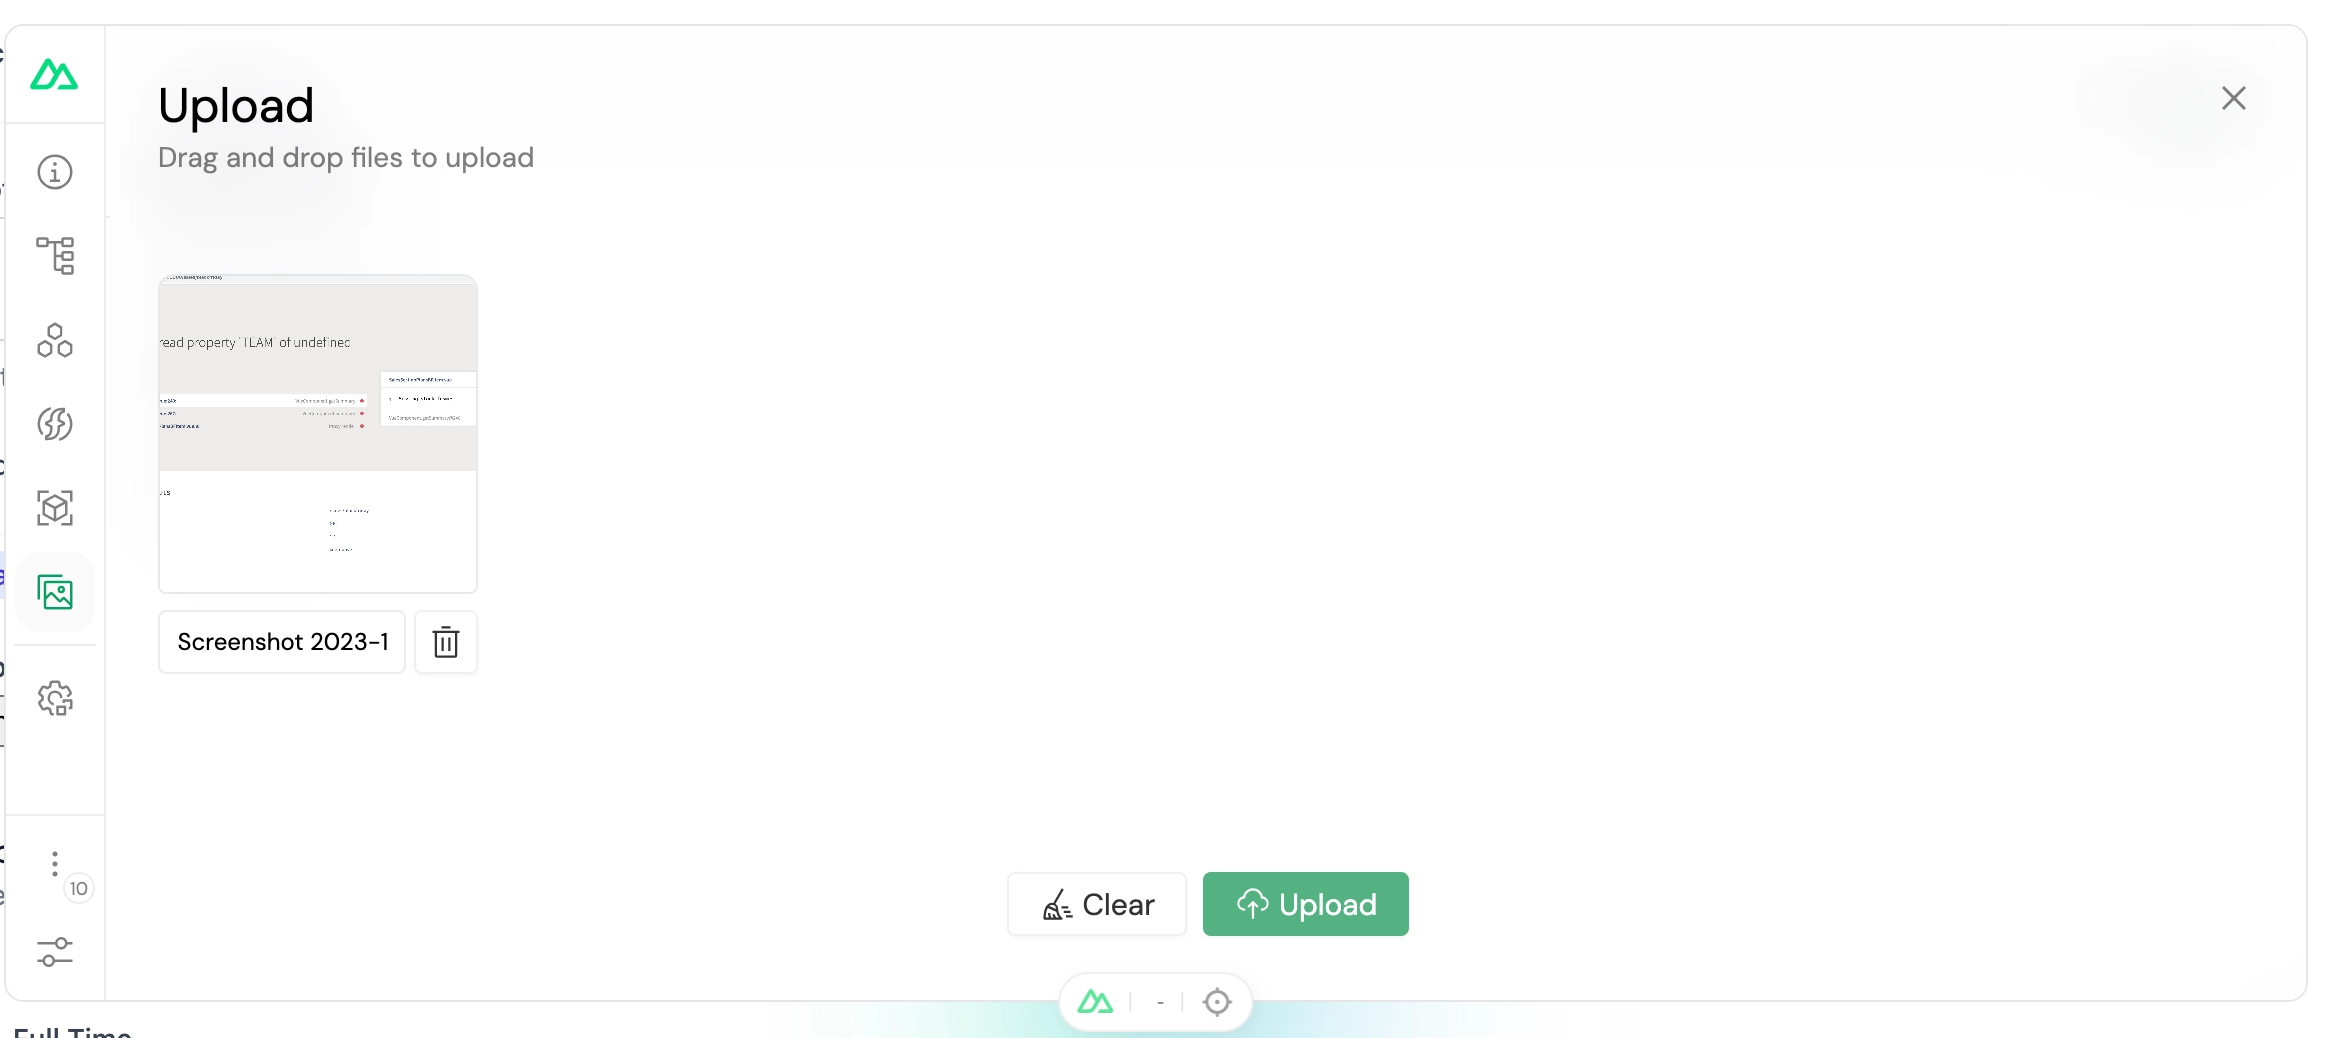Close the Upload panel with X
The height and width of the screenshot is (1038, 2330).
2234,98
